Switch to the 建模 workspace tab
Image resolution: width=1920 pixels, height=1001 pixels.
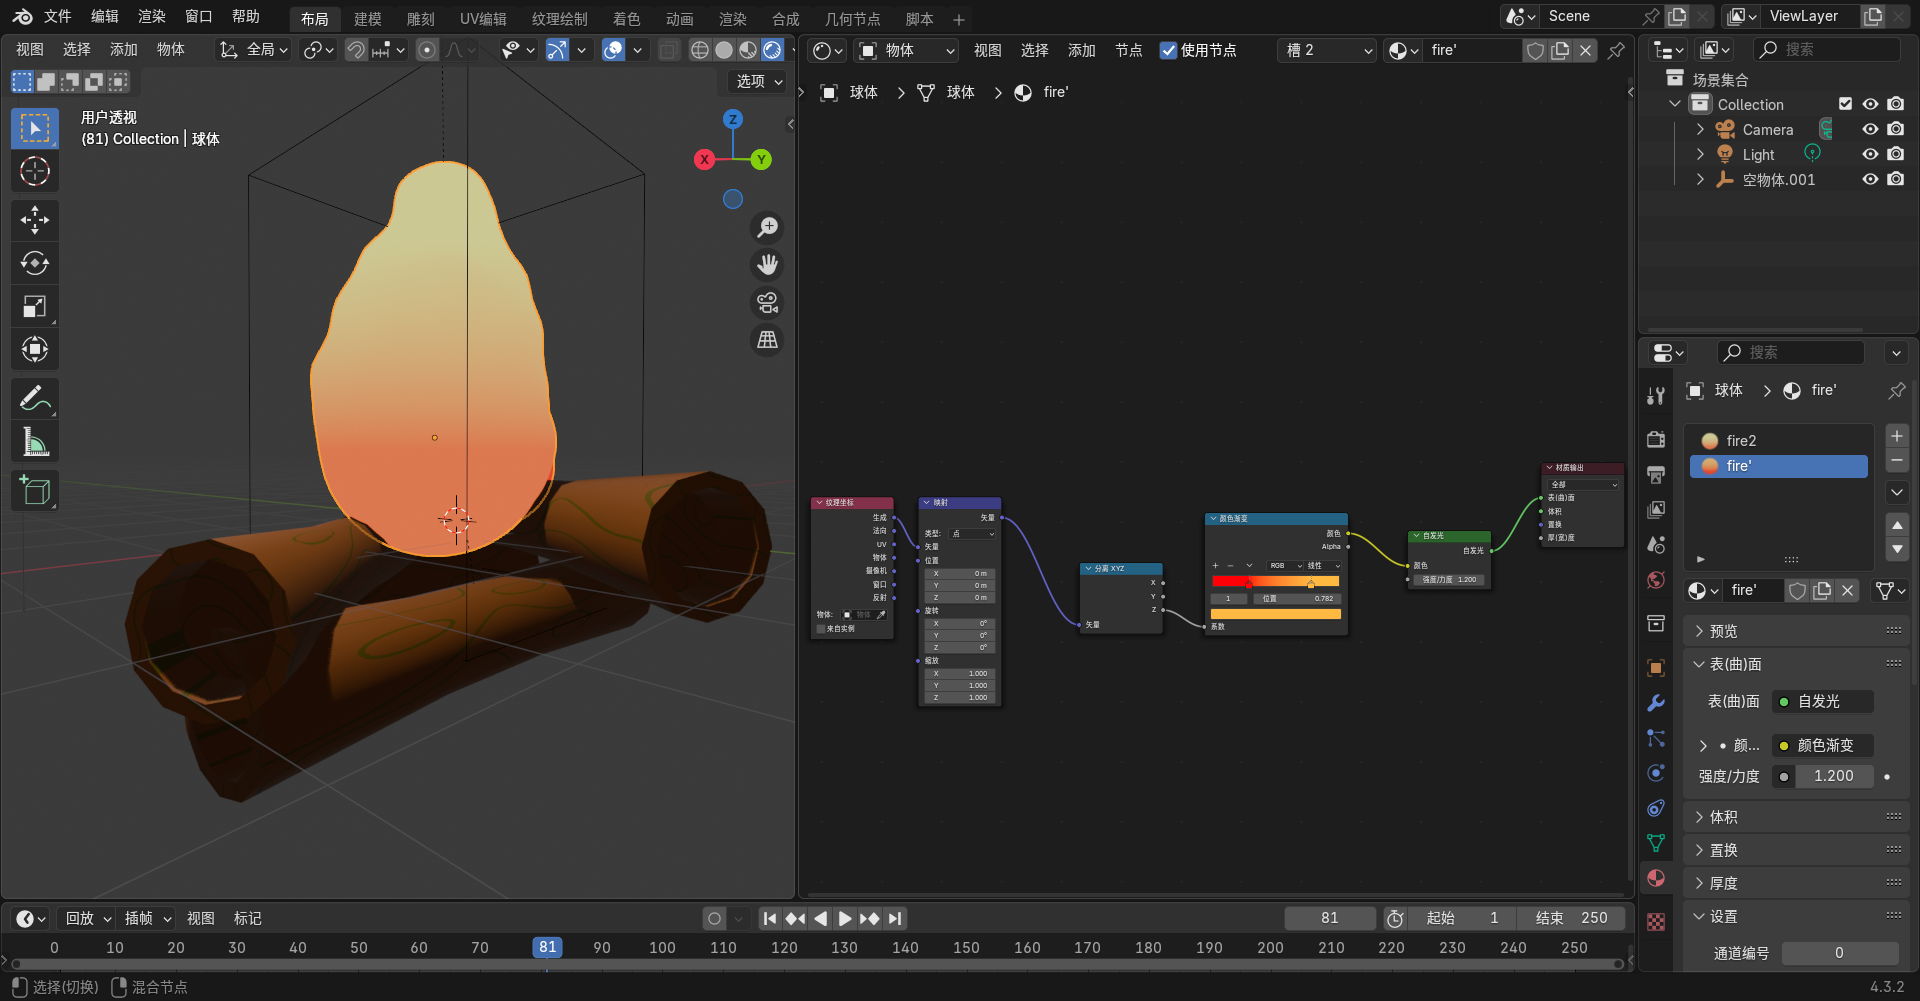[367, 19]
